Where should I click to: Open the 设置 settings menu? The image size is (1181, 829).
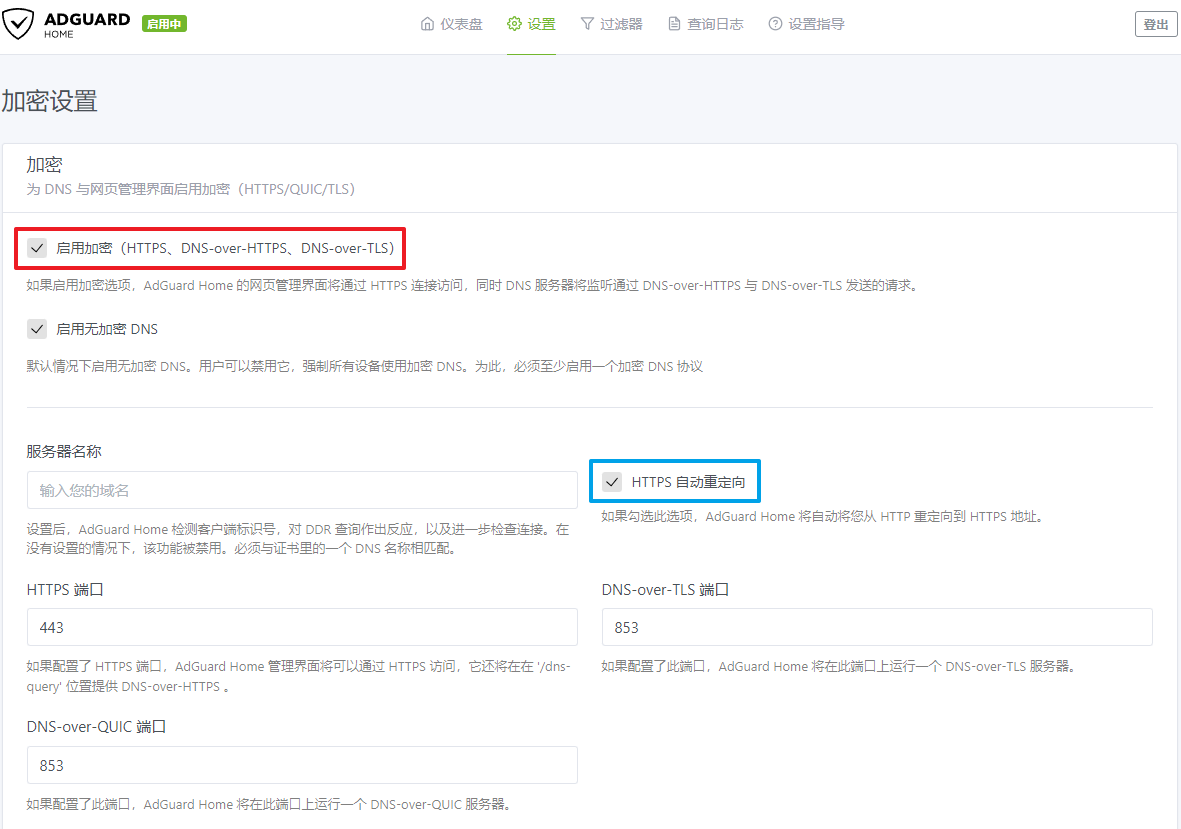click(531, 24)
